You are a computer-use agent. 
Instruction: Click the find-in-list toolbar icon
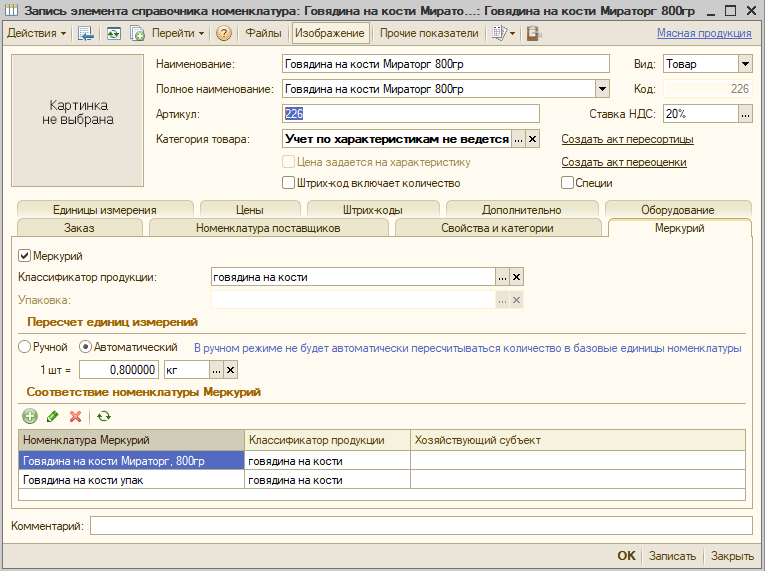[86, 34]
